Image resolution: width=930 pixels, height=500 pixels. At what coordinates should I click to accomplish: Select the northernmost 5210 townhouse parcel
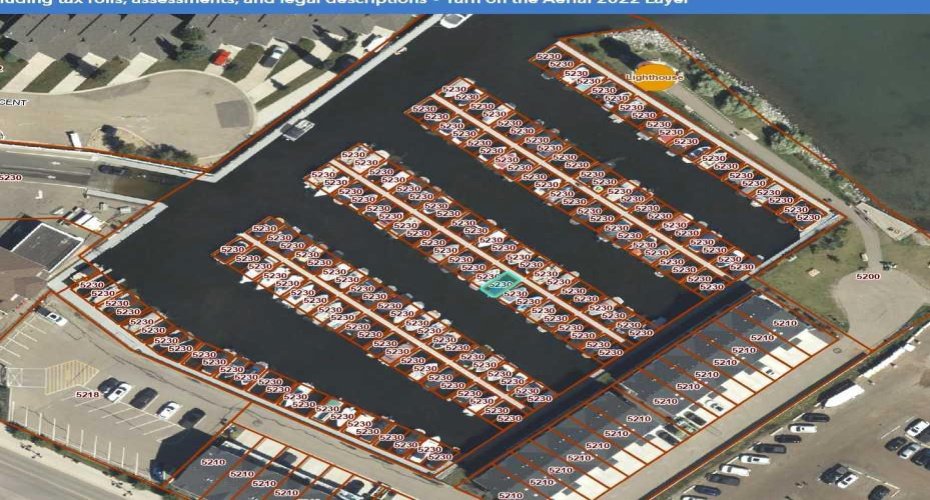(785, 323)
